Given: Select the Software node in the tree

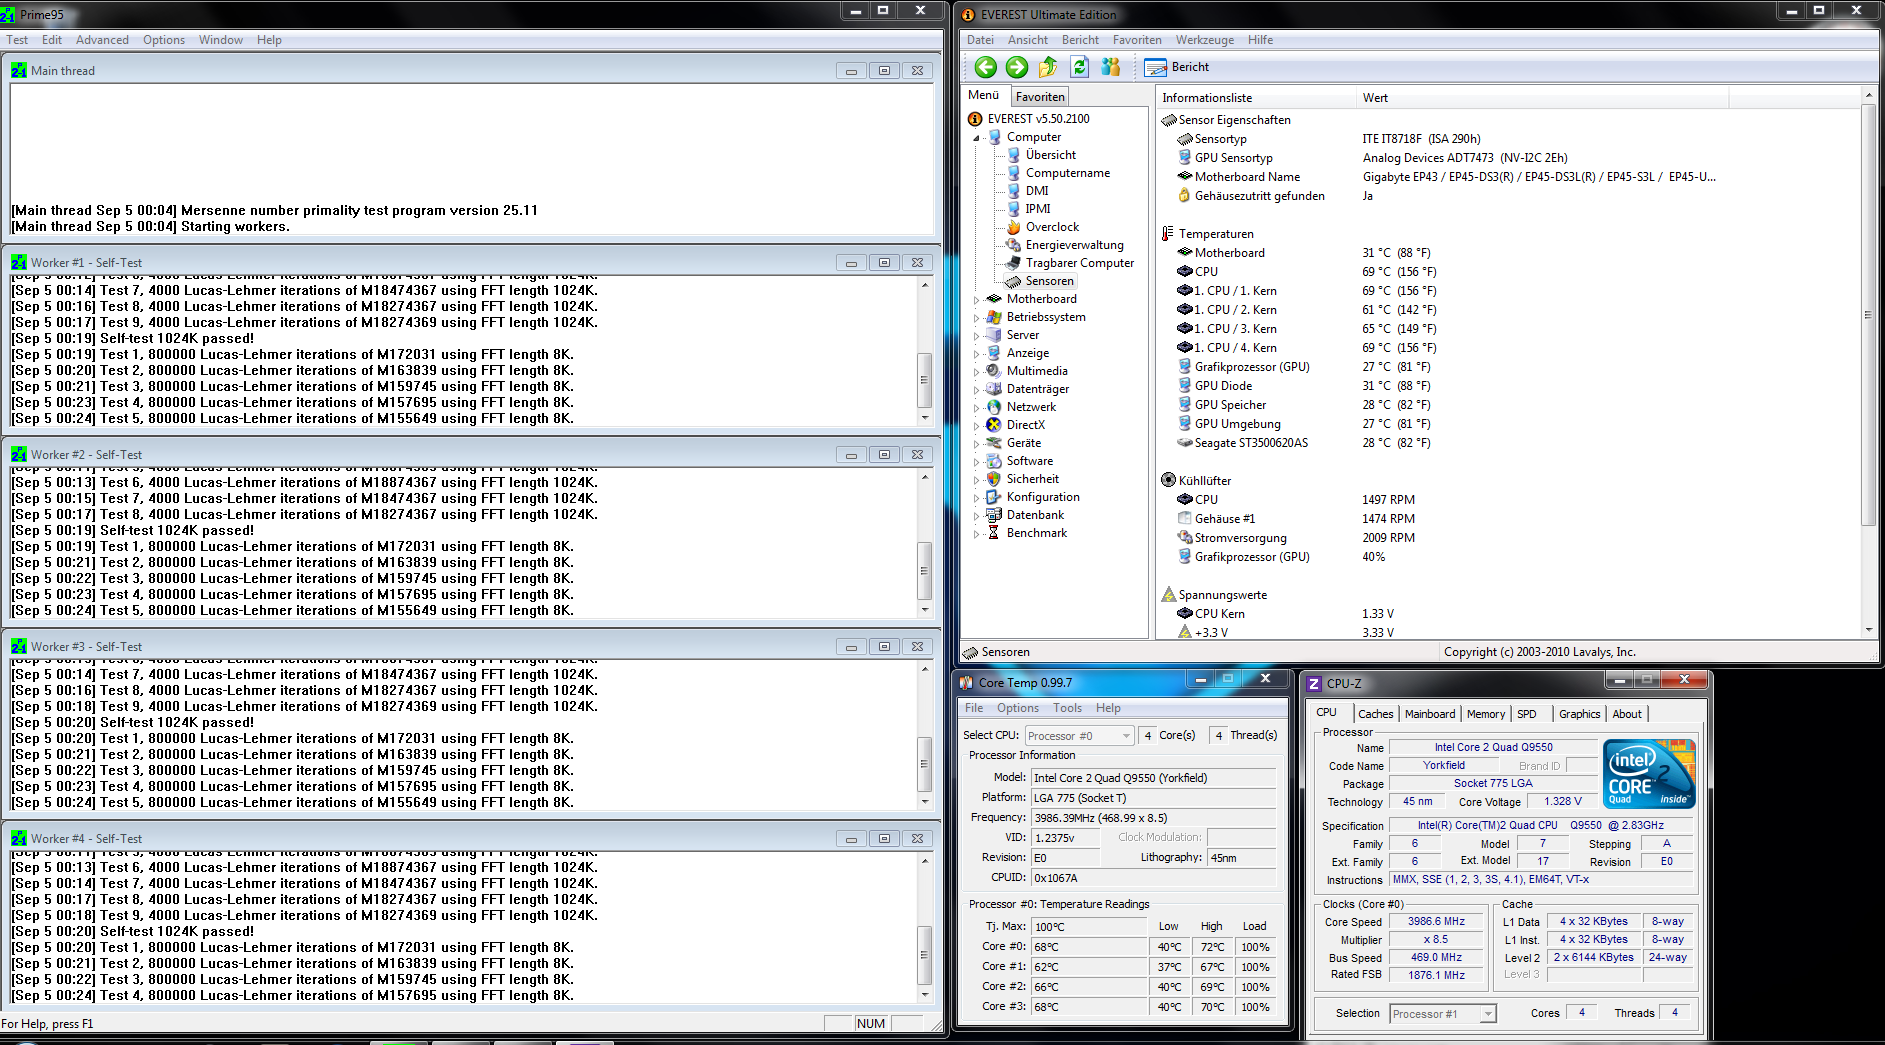Looking at the screenshot, I should [x=1020, y=461].
